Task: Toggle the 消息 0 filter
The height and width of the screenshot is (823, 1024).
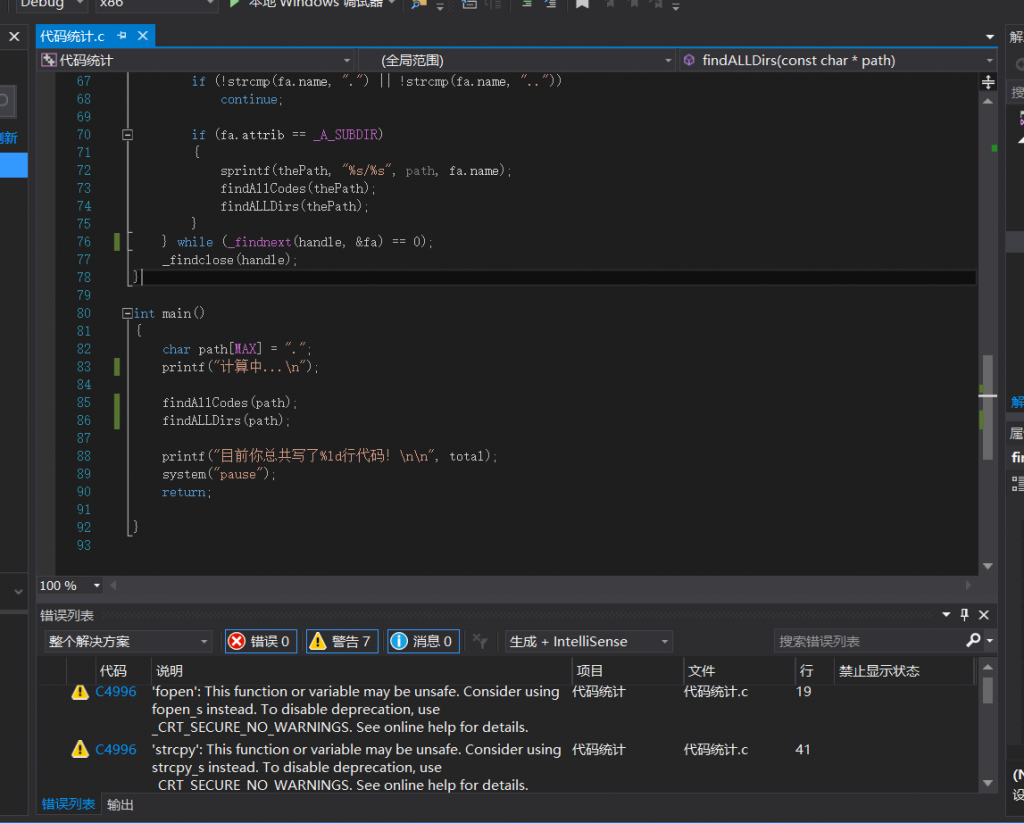Action: (423, 641)
